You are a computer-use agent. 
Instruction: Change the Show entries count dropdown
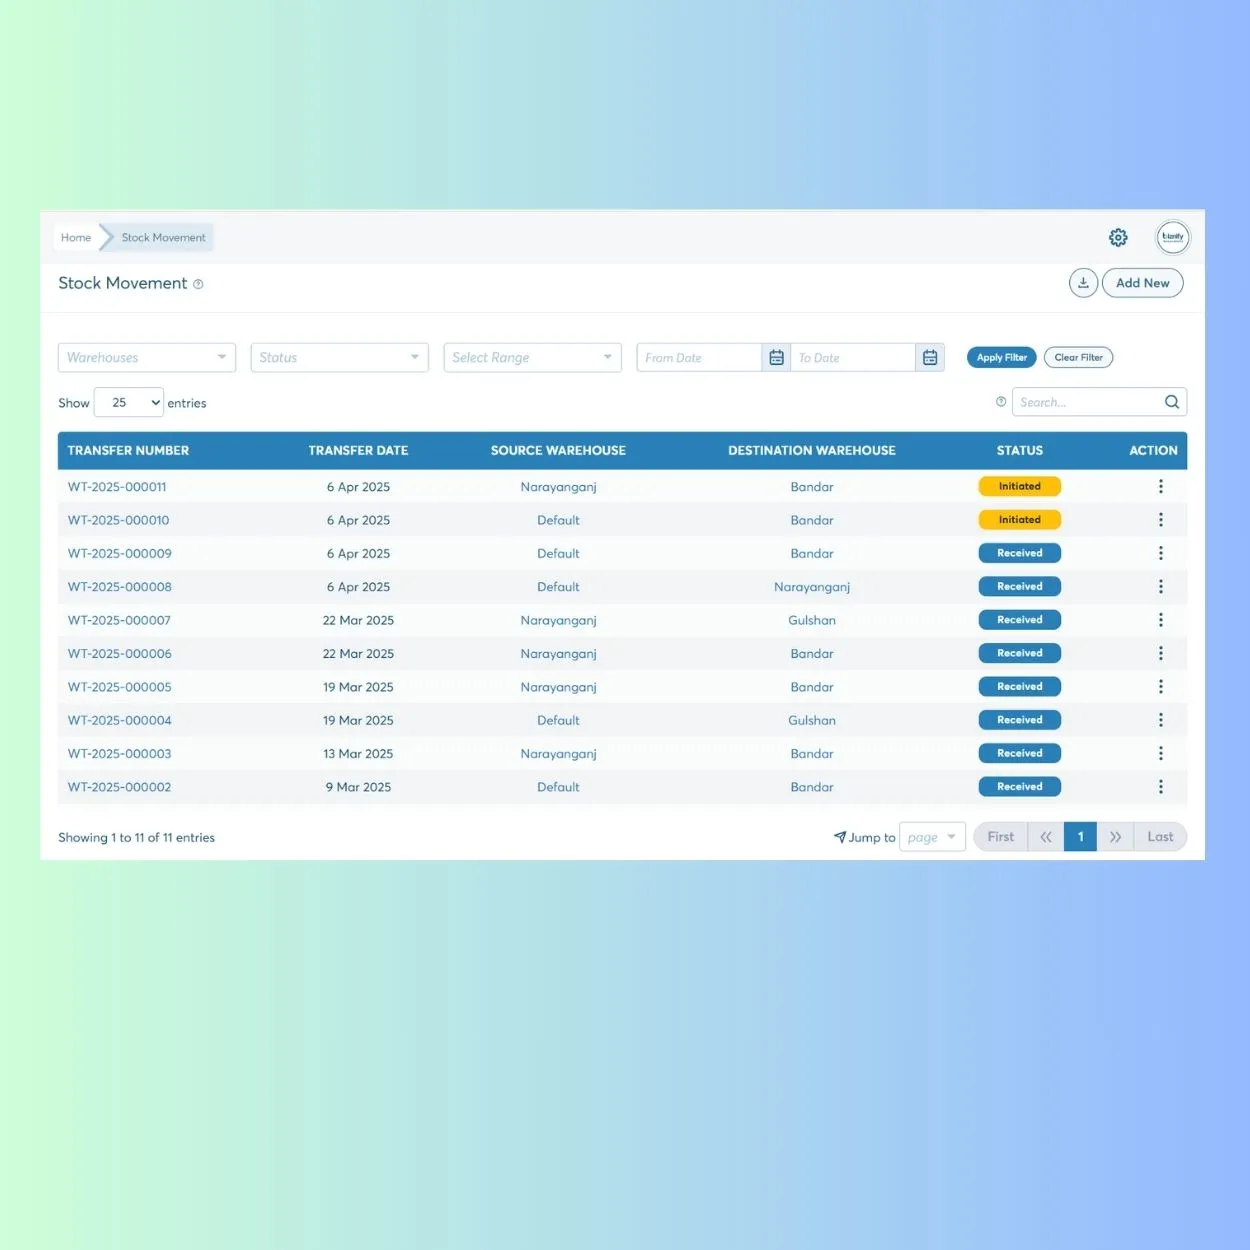(129, 403)
